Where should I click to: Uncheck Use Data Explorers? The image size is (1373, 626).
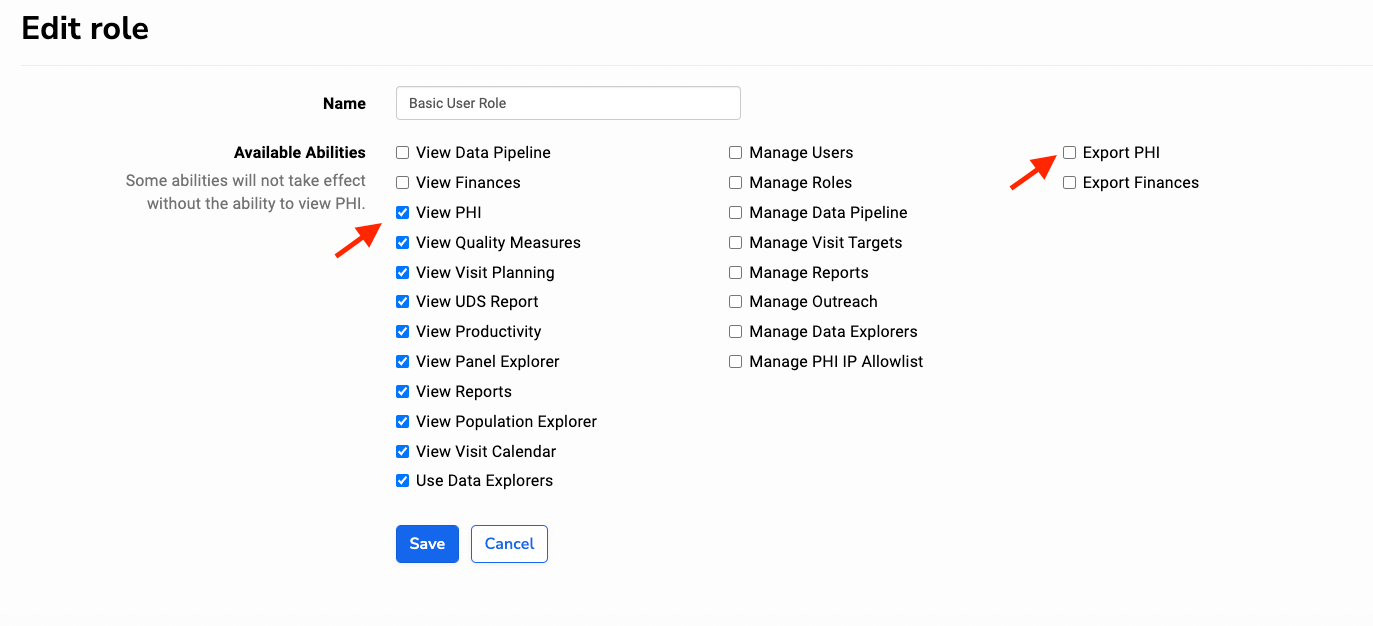(402, 480)
